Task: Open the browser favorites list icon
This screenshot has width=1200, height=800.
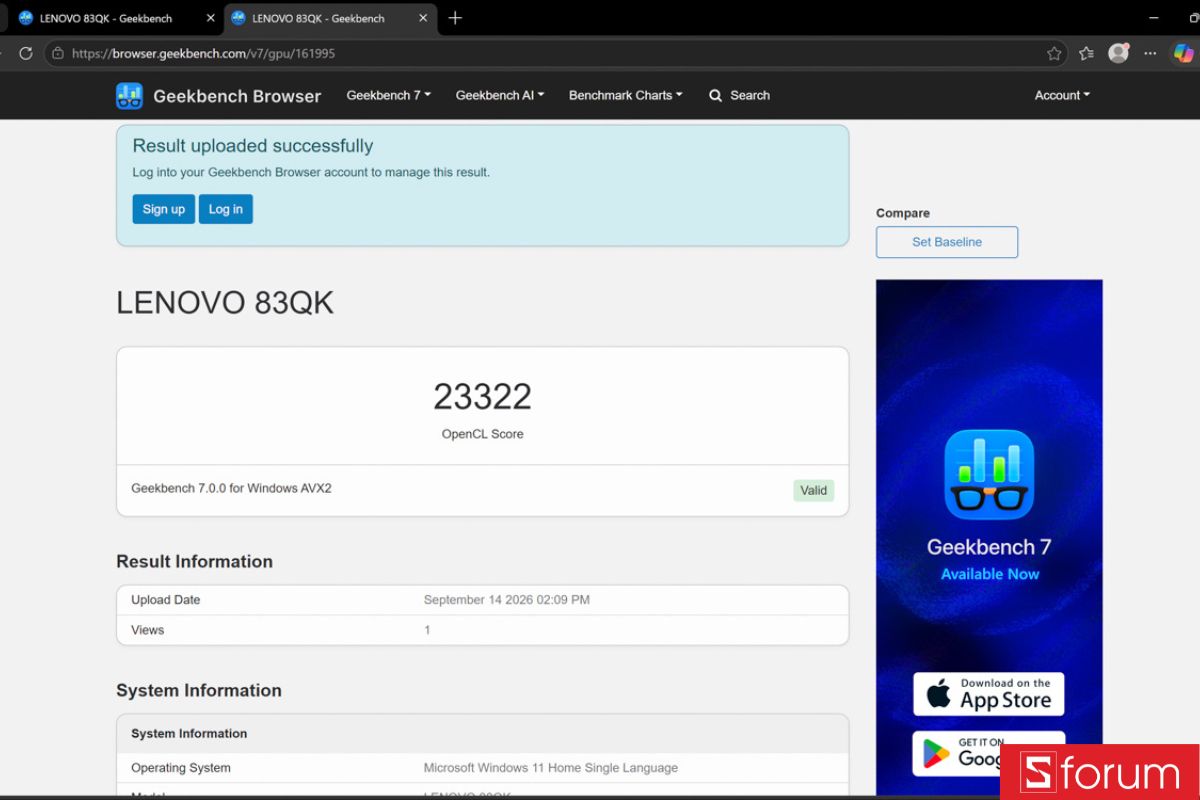Action: click(1086, 54)
